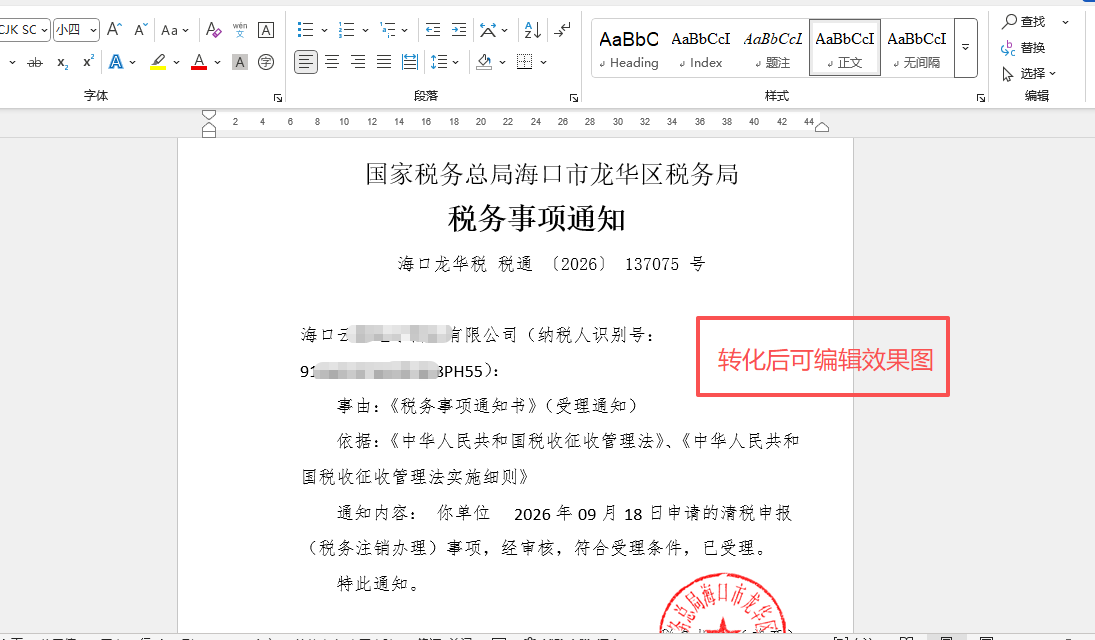Click the heading 国家税务总局海口市龙华区税务局
This screenshot has height=640, width=1095.
click(552, 175)
